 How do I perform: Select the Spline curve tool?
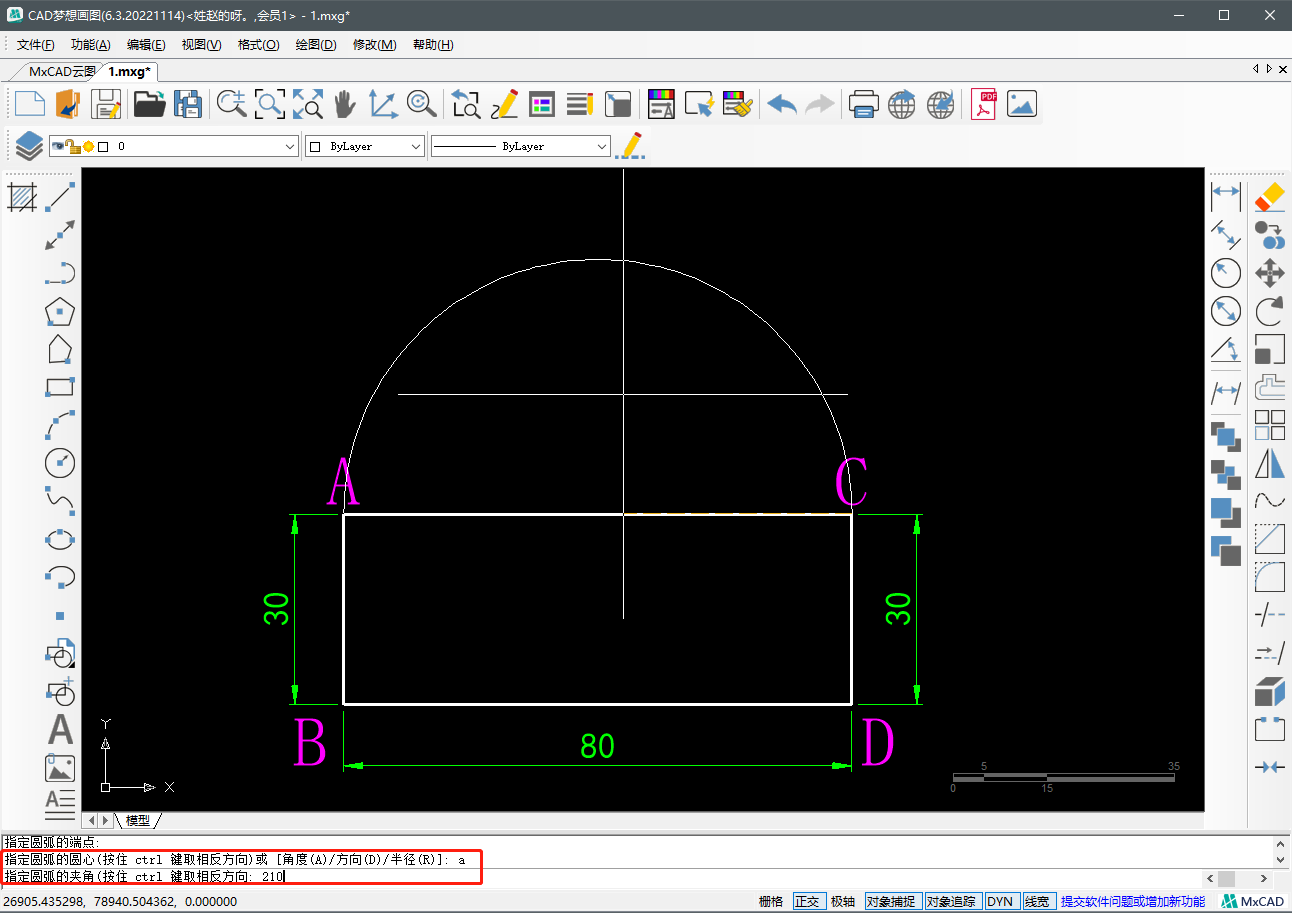(61, 499)
